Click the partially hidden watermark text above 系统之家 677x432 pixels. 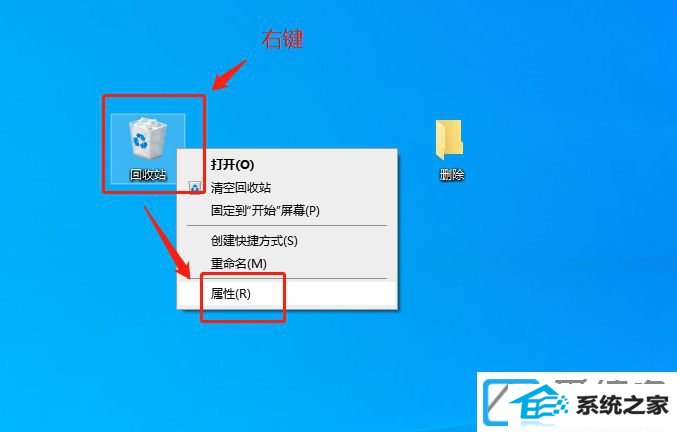[x=609, y=382]
